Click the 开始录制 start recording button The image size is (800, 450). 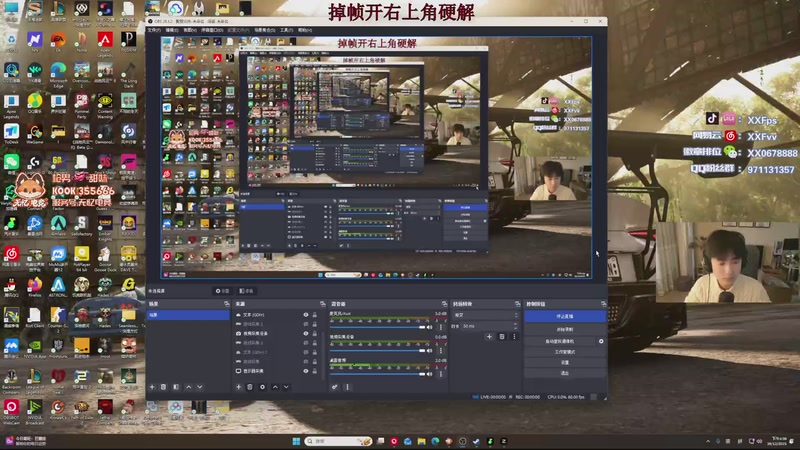[x=565, y=330]
